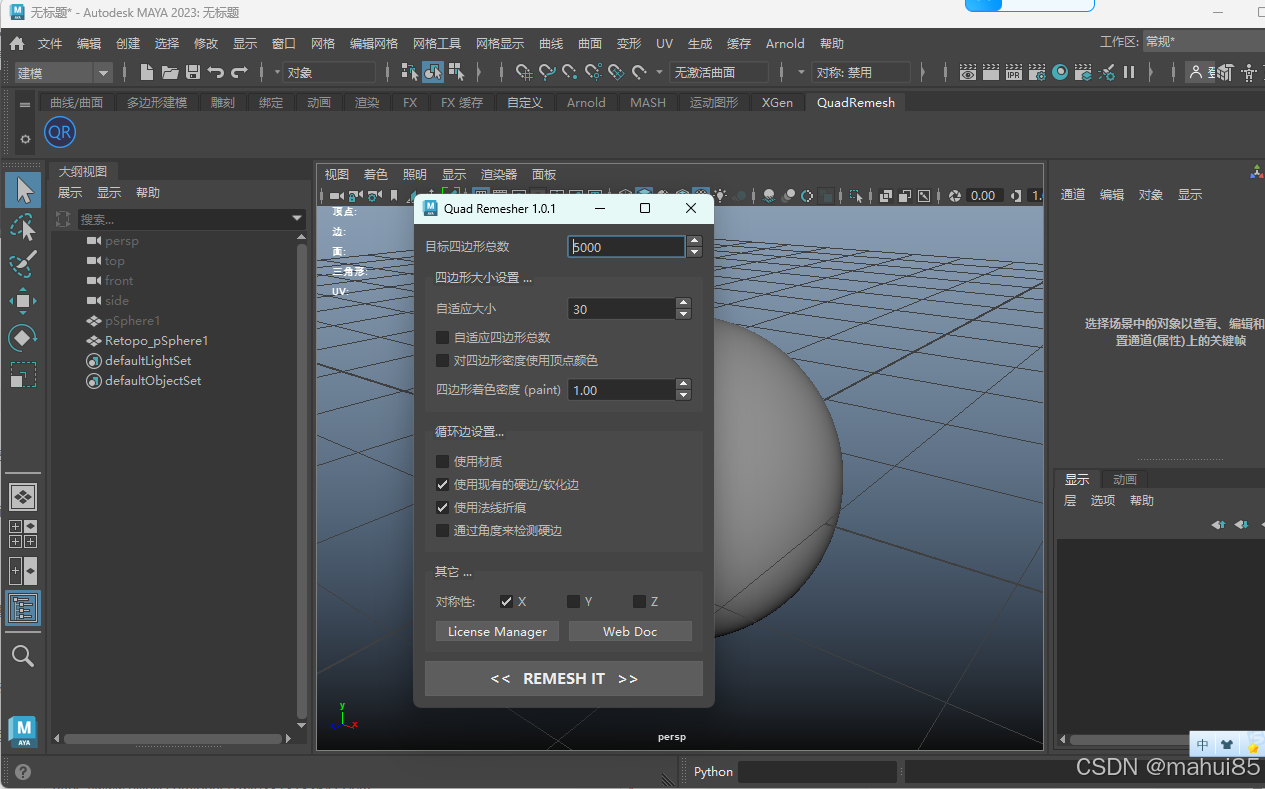Uncheck 使用法线折痕 checkbox
The image size is (1265, 789).
coord(443,507)
